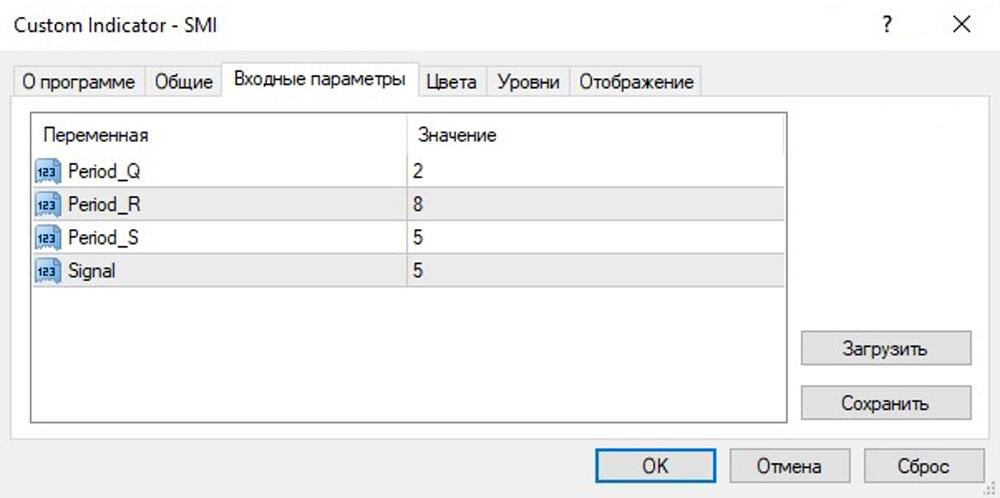Select the Period_R value cell showing 8
1000x498 pixels.
pos(594,204)
